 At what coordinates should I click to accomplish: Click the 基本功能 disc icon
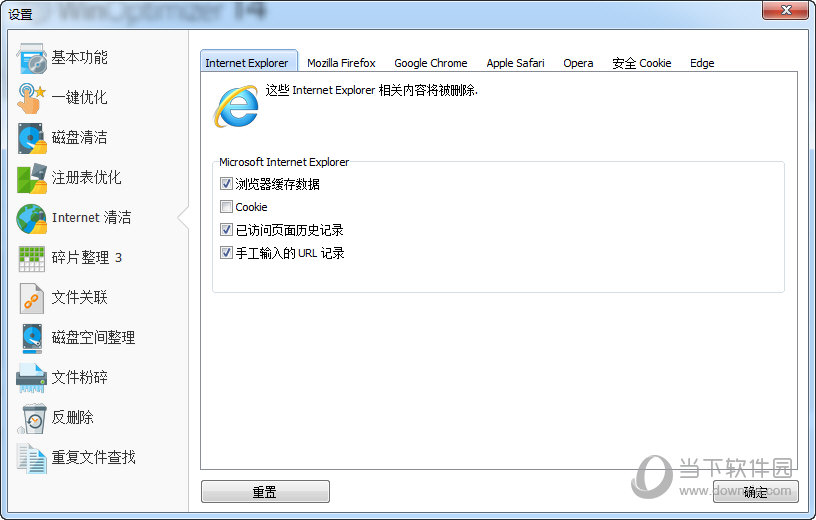(x=32, y=58)
